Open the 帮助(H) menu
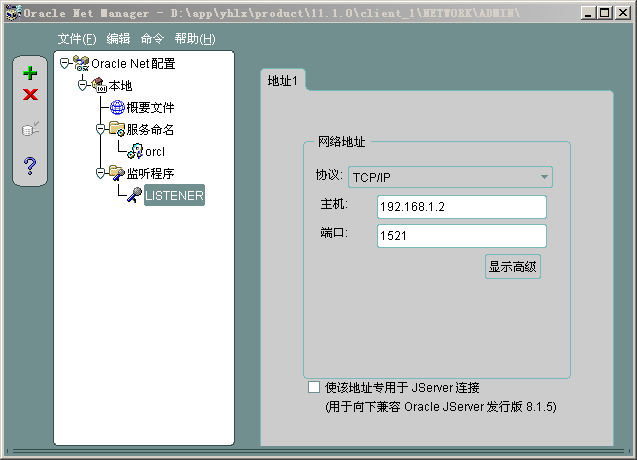The width and height of the screenshot is (637, 460). 195,39
